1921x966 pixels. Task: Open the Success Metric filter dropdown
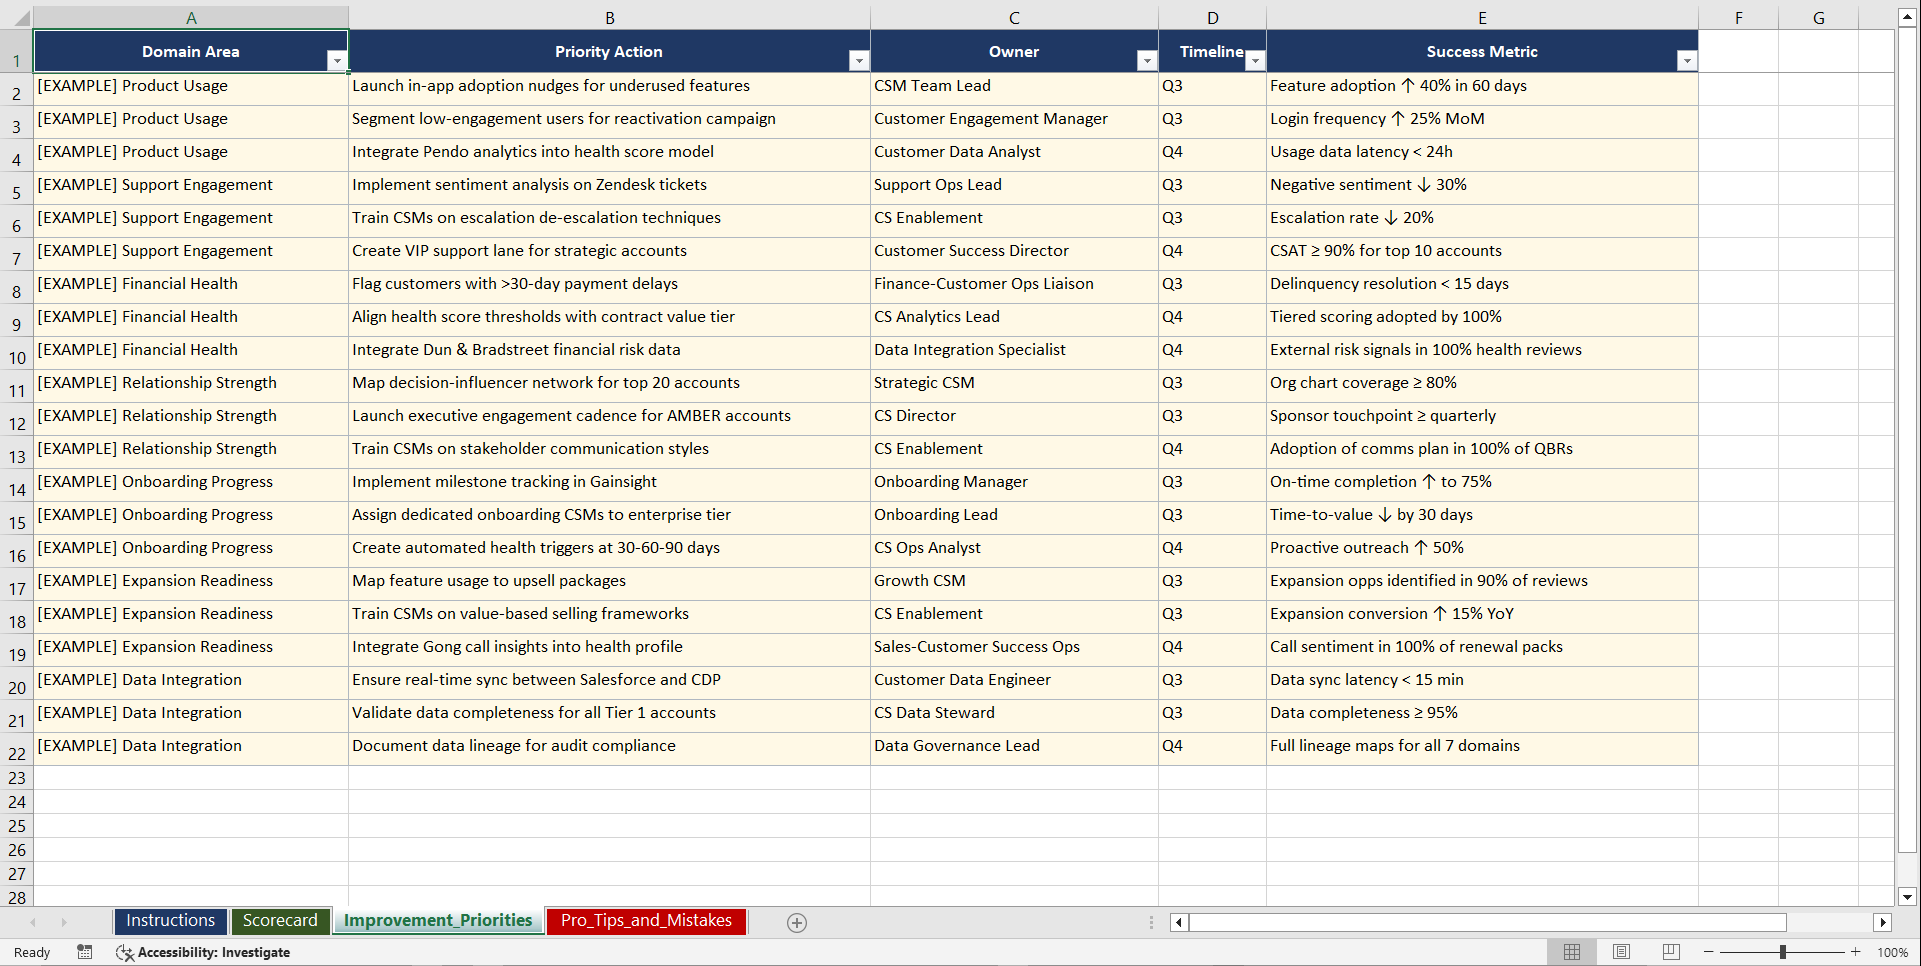(x=1688, y=61)
